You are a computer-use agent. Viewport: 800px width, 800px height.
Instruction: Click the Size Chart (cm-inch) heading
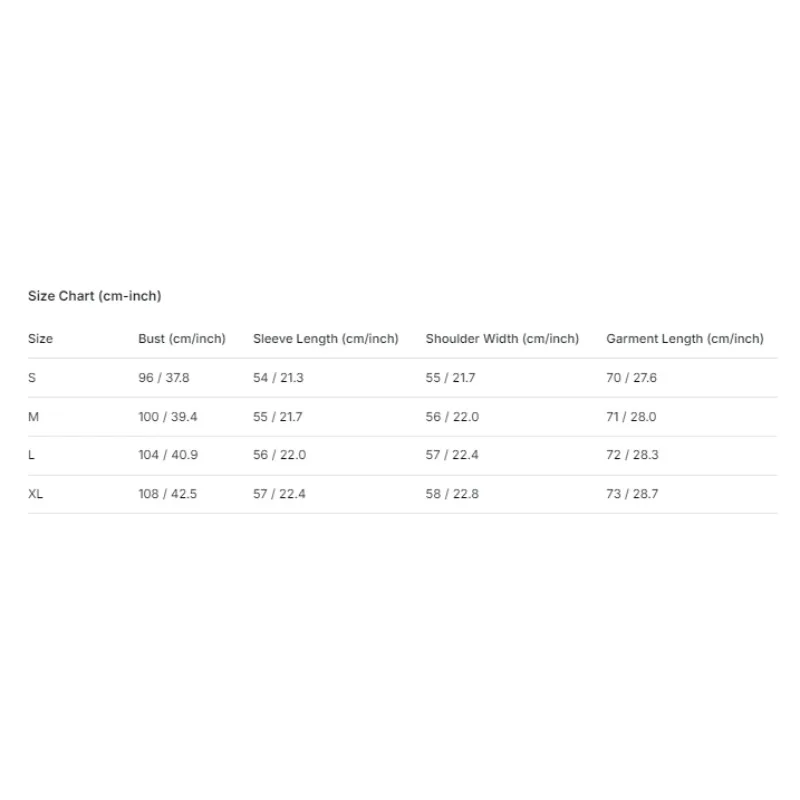[94, 296]
